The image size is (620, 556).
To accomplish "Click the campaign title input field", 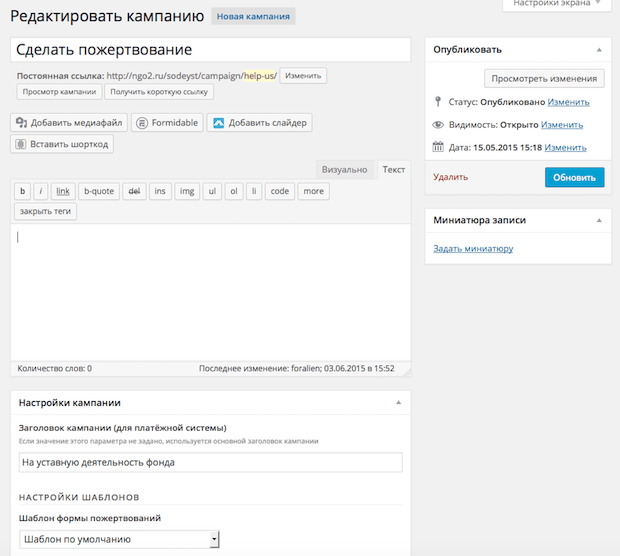I will (211, 49).
